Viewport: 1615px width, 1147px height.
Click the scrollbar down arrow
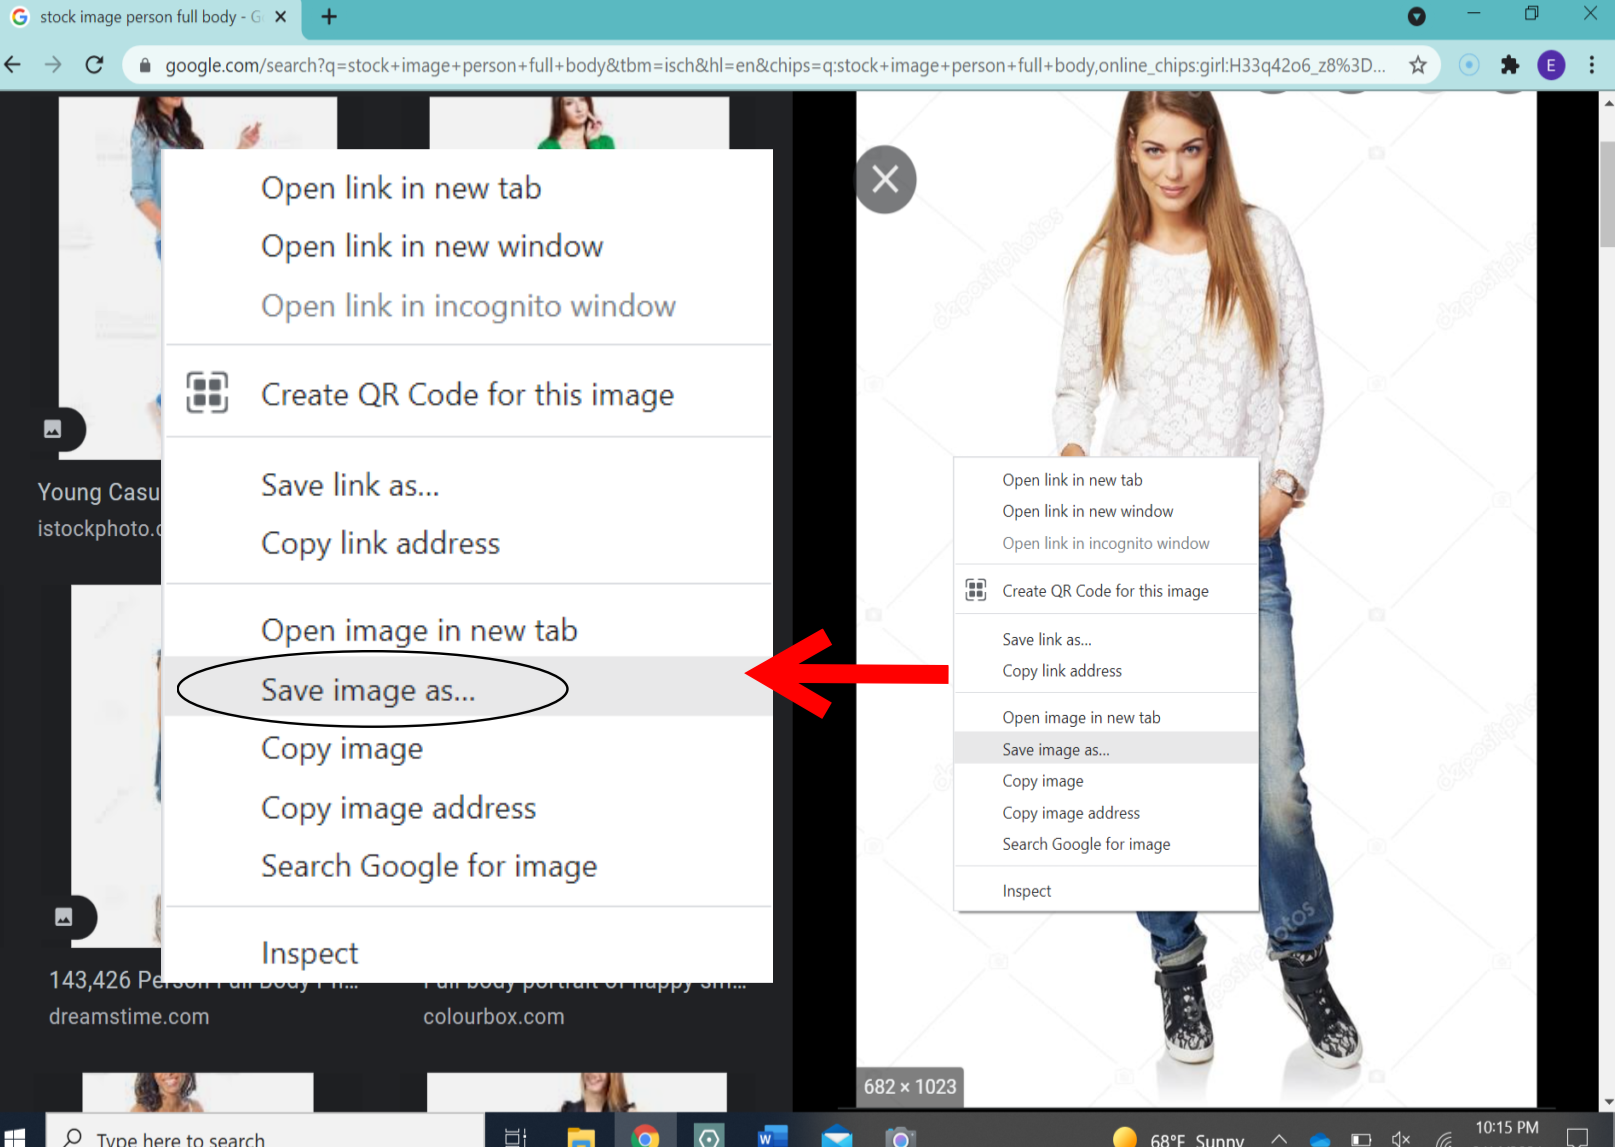pyautogui.click(x=1607, y=1102)
